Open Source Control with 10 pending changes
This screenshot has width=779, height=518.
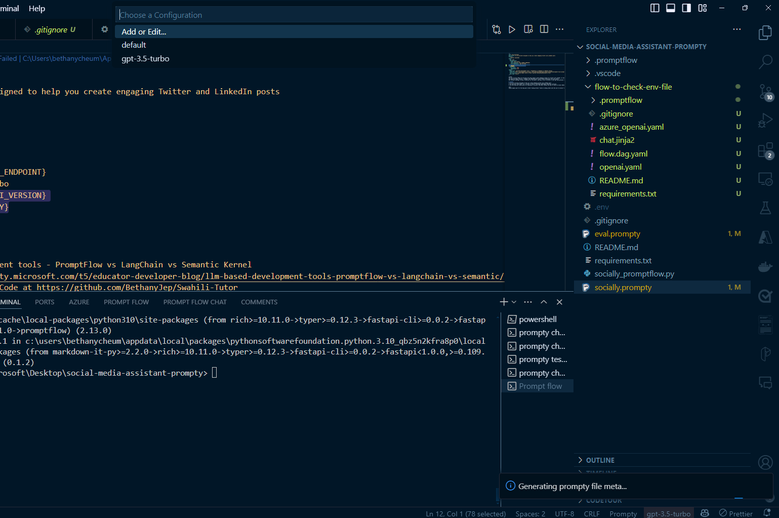(765, 92)
